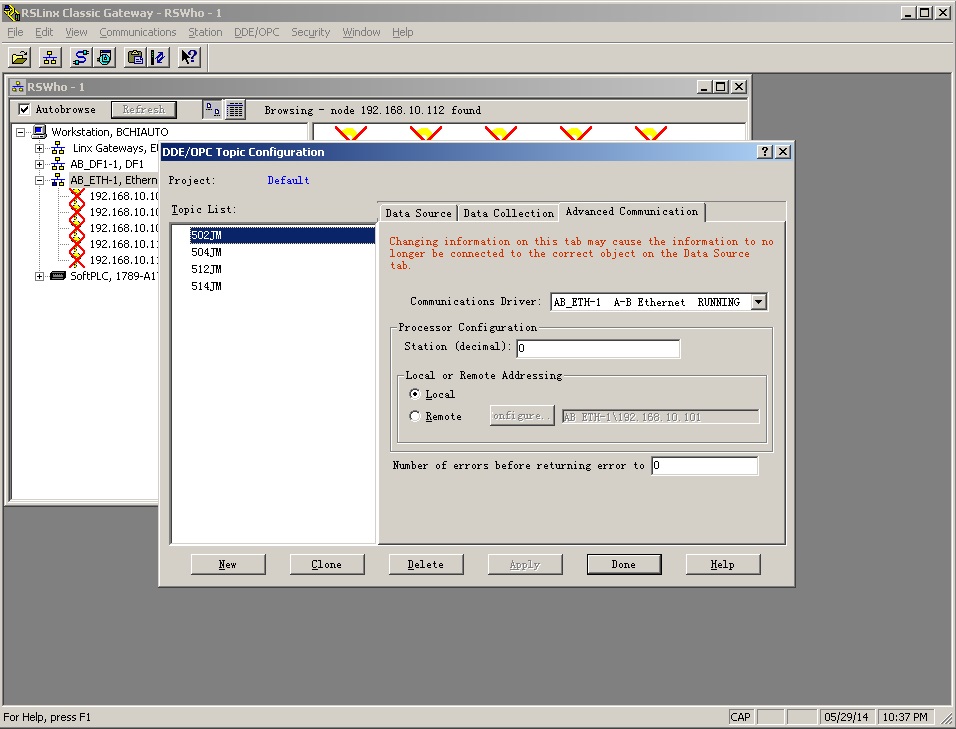Click the 10:37 PM time in status bar
This screenshot has width=956, height=729.
[905, 717]
